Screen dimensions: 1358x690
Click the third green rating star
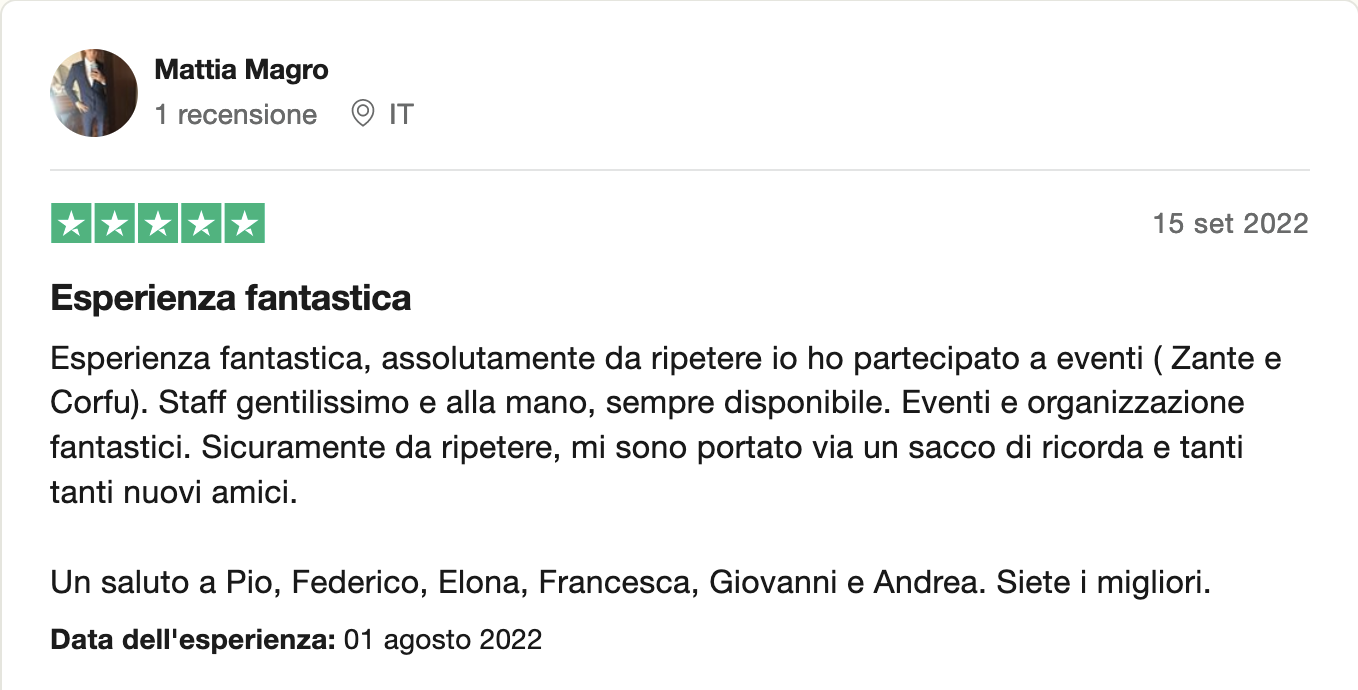158,224
